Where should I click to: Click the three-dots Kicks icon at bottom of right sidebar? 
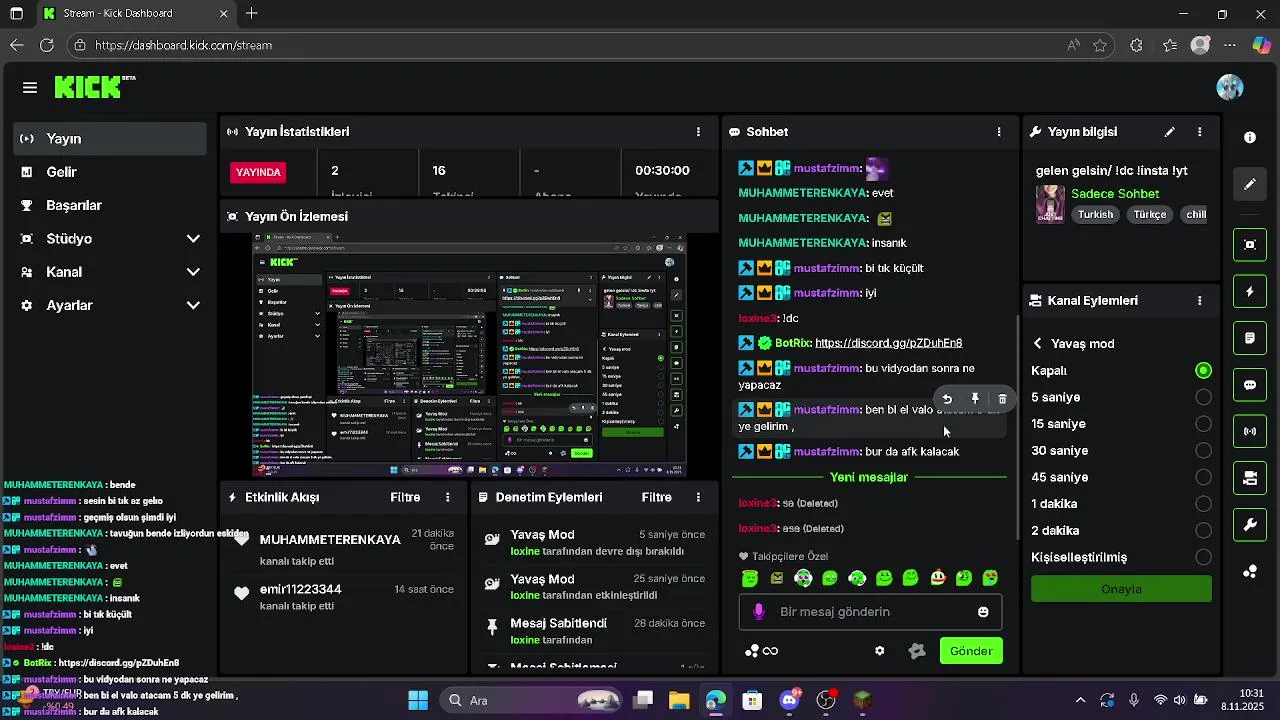(1250, 572)
